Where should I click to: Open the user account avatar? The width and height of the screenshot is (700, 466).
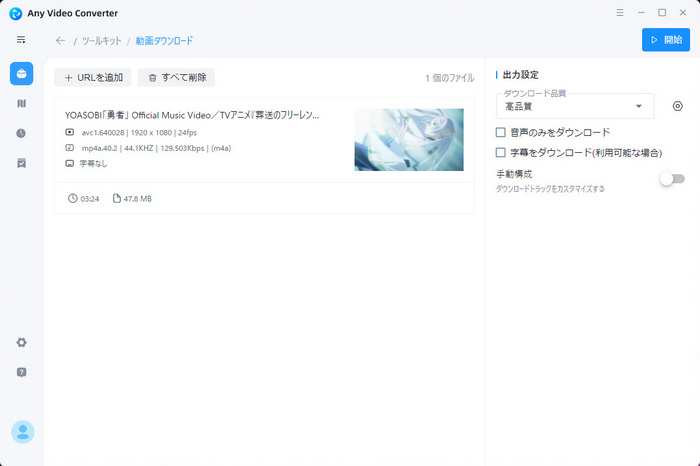pyautogui.click(x=23, y=432)
